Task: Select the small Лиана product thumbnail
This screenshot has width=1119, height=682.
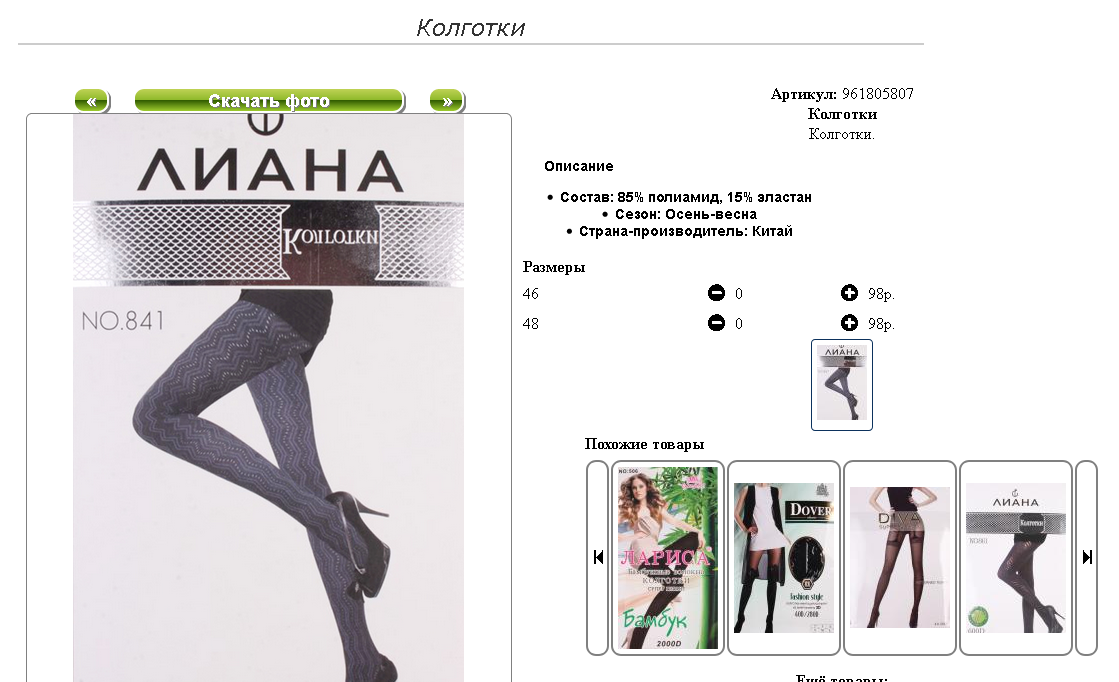Action: point(842,385)
